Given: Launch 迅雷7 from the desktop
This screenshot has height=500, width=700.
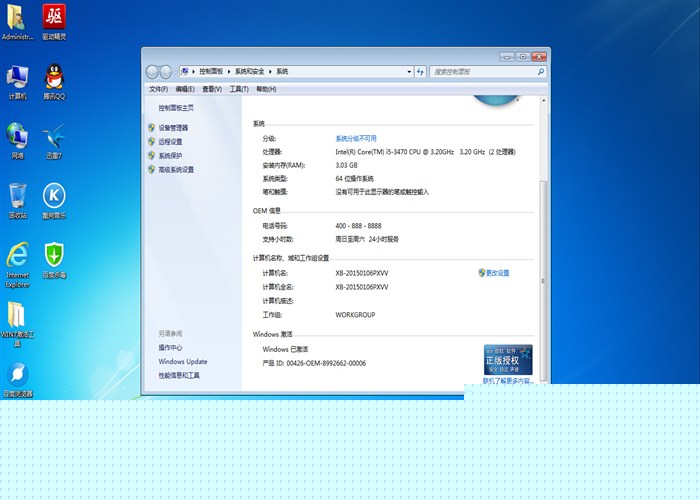Looking at the screenshot, I should click(x=54, y=138).
